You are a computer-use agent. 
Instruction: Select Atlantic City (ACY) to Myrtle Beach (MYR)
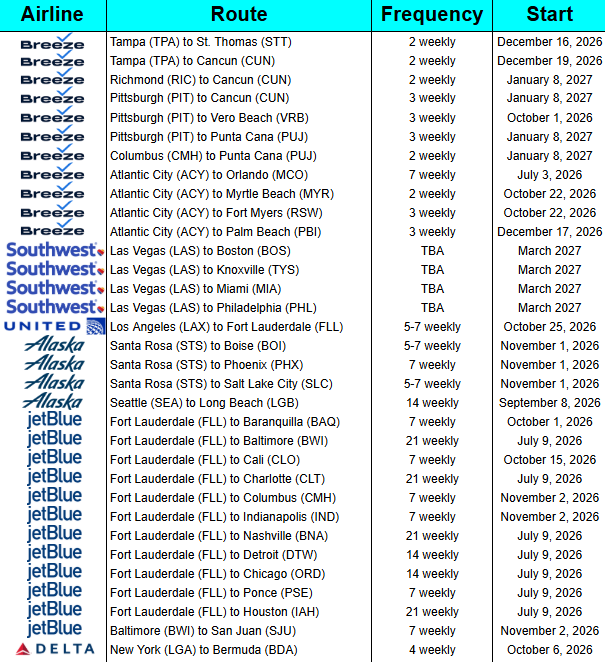click(x=222, y=194)
